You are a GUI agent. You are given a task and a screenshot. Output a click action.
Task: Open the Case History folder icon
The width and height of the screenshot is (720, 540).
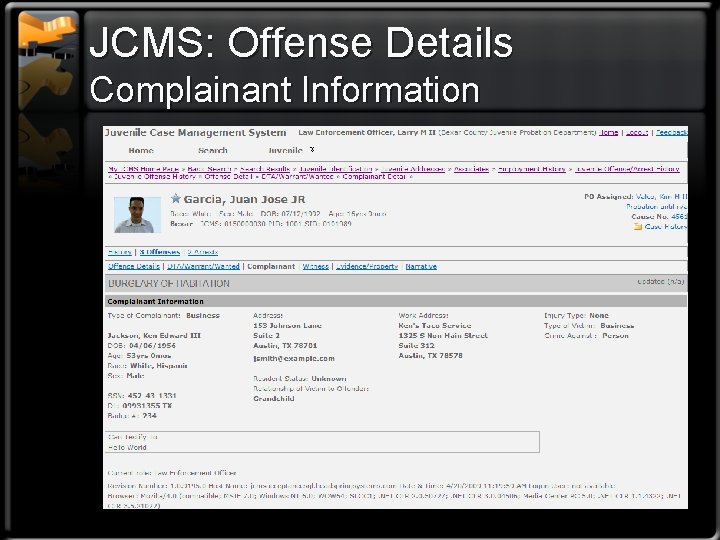[x=638, y=226]
